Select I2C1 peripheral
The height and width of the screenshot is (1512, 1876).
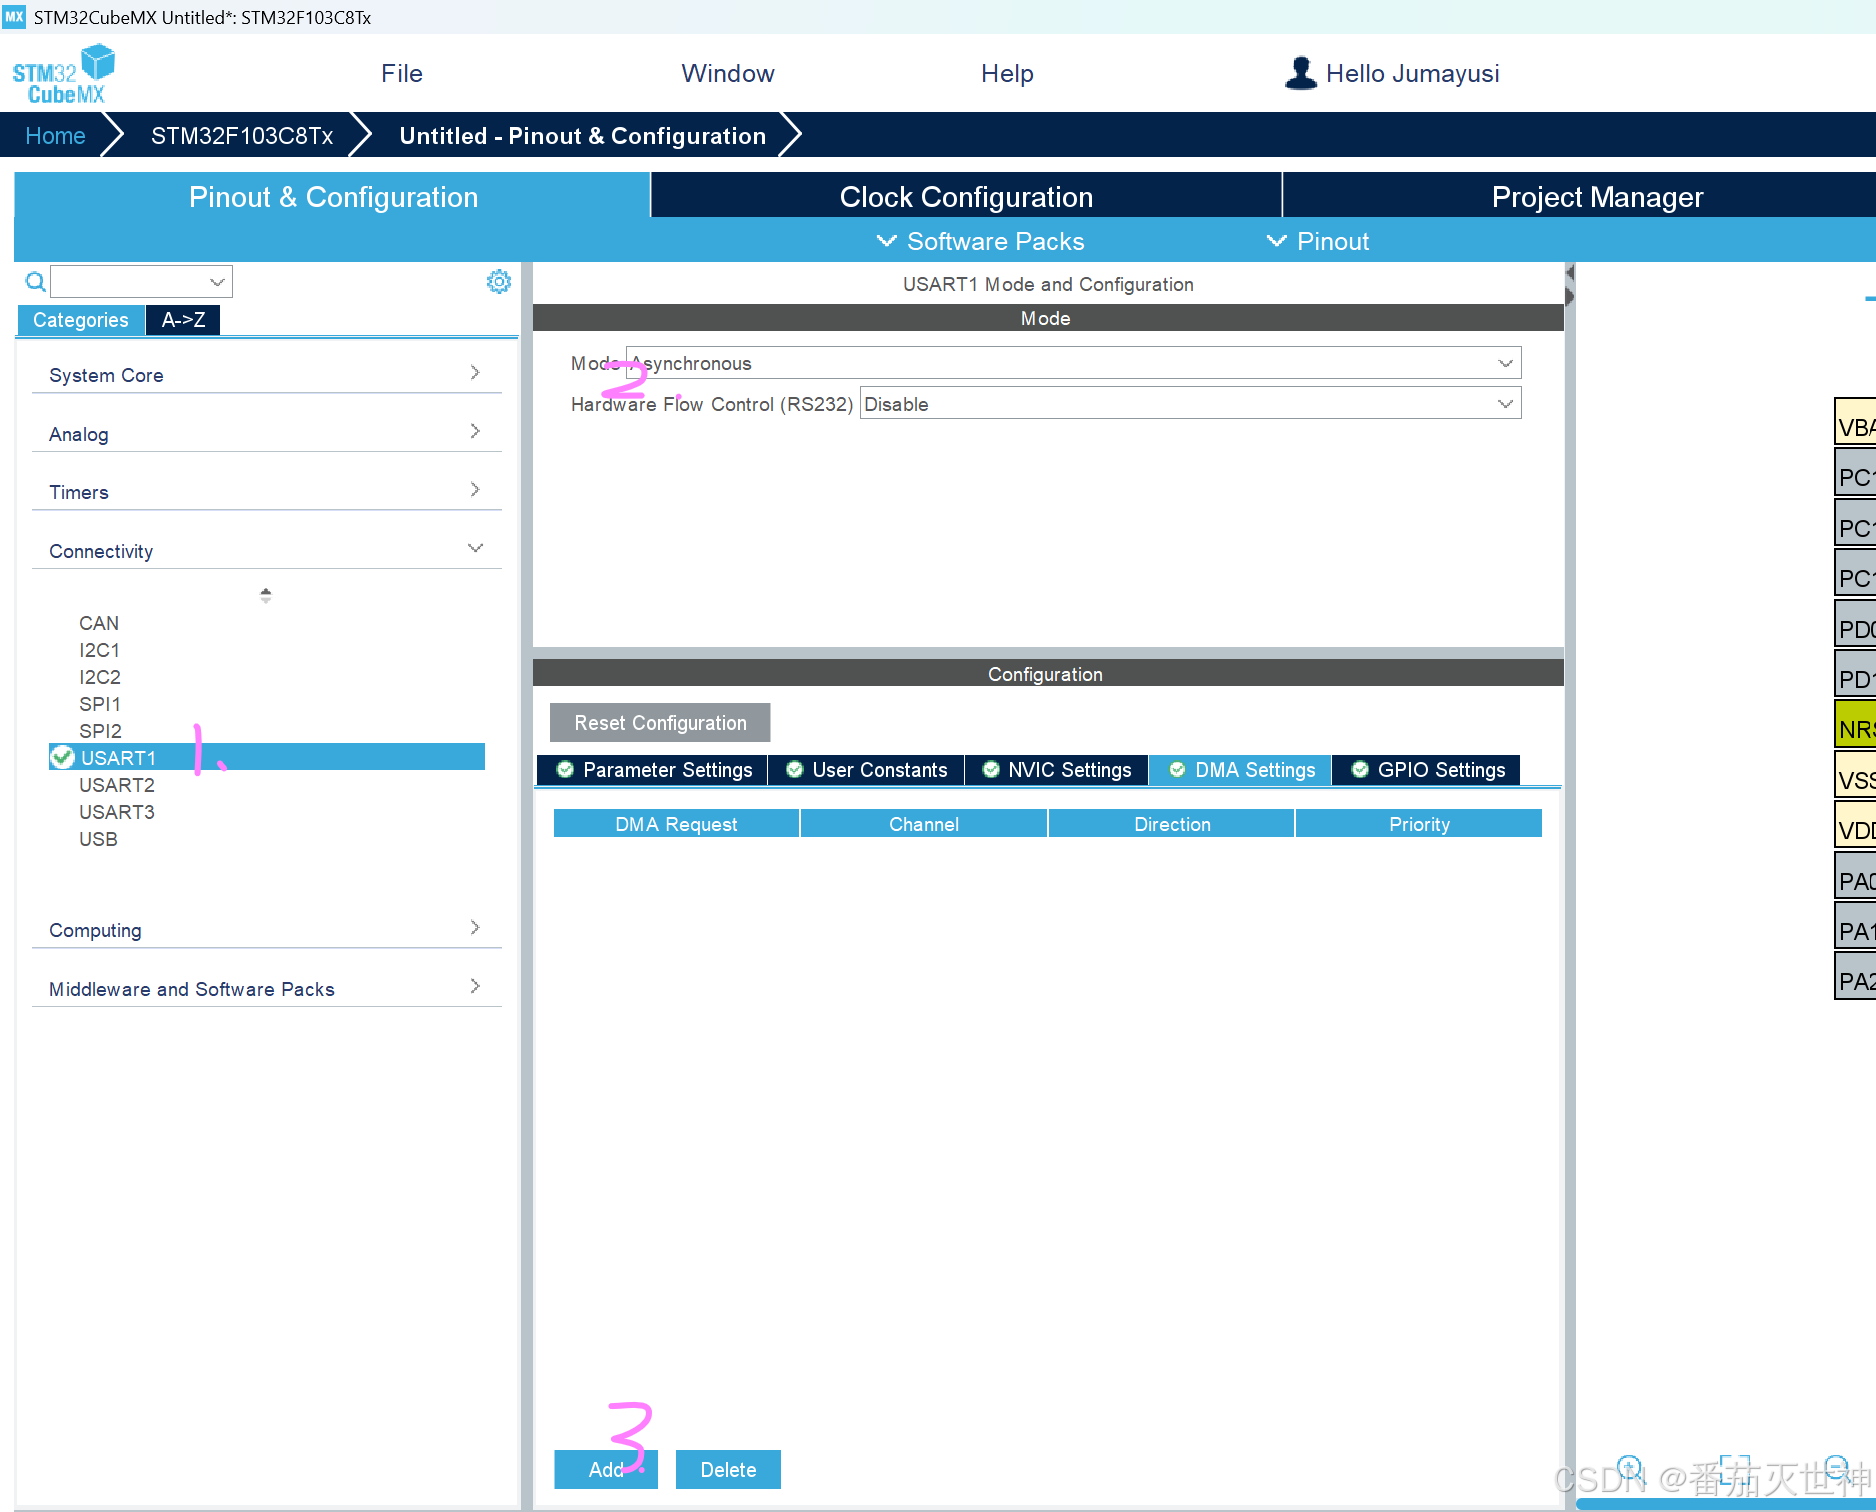click(x=99, y=649)
